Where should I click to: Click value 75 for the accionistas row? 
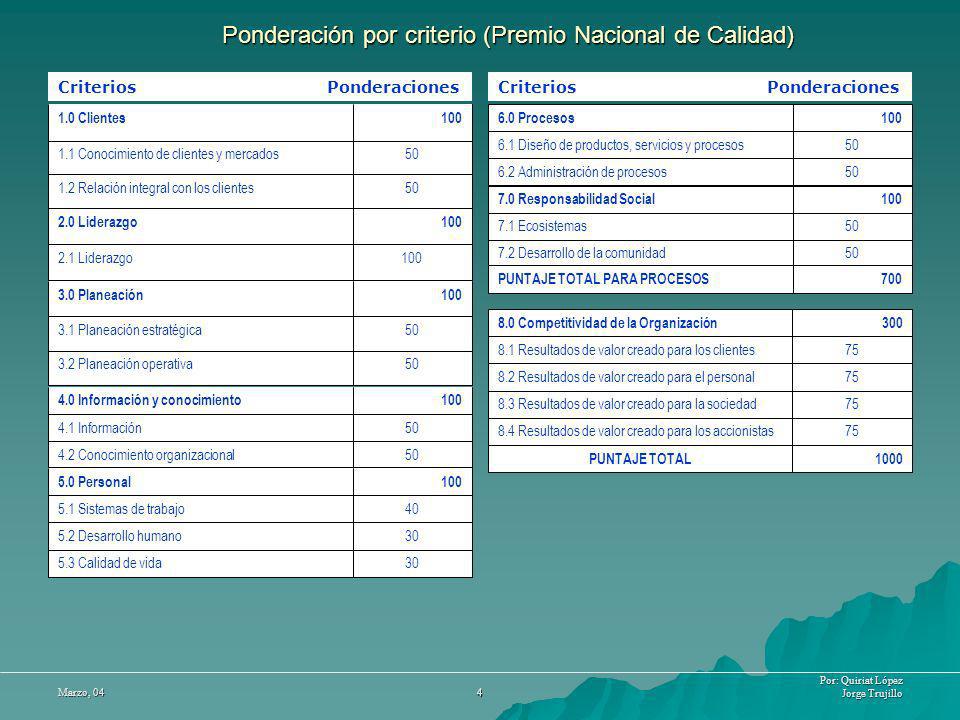pyautogui.click(x=852, y=431)
